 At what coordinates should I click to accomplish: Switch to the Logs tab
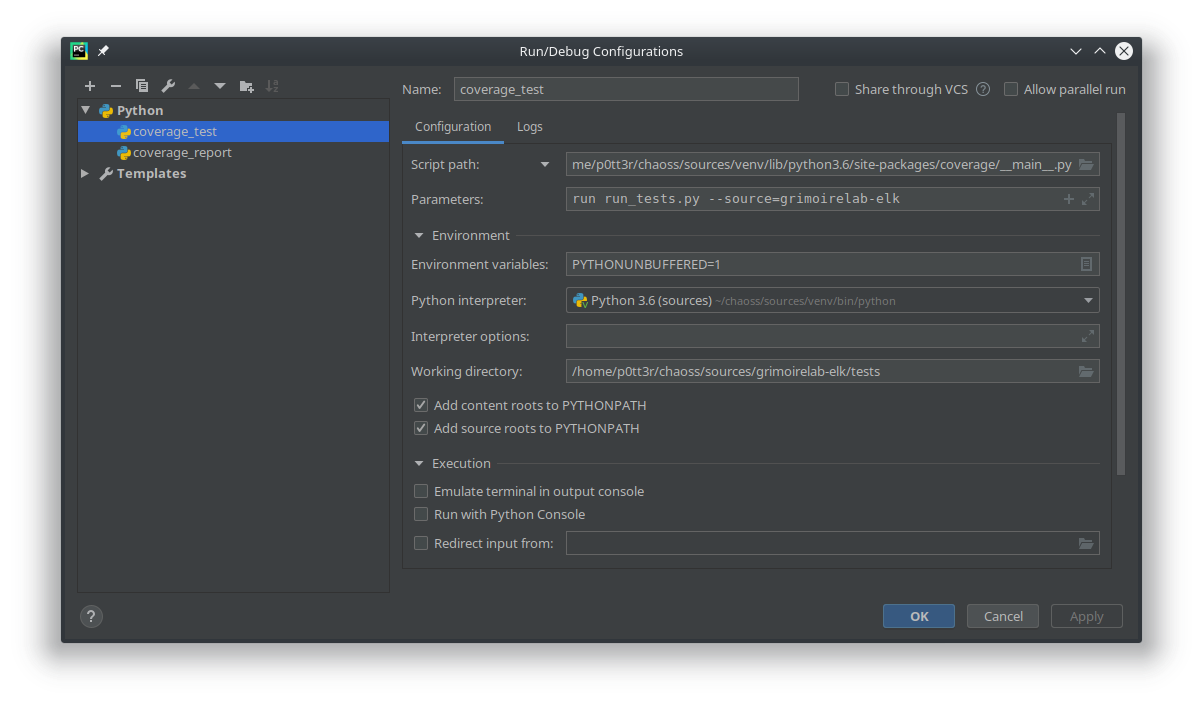click(x=529, y=126)
